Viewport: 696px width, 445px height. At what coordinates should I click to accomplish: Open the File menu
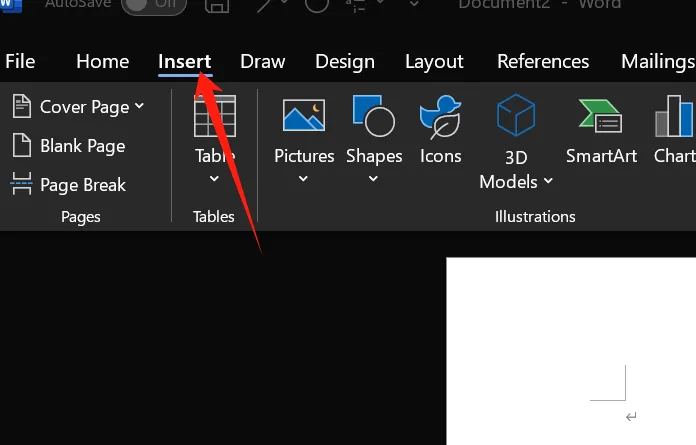(20, 61)
